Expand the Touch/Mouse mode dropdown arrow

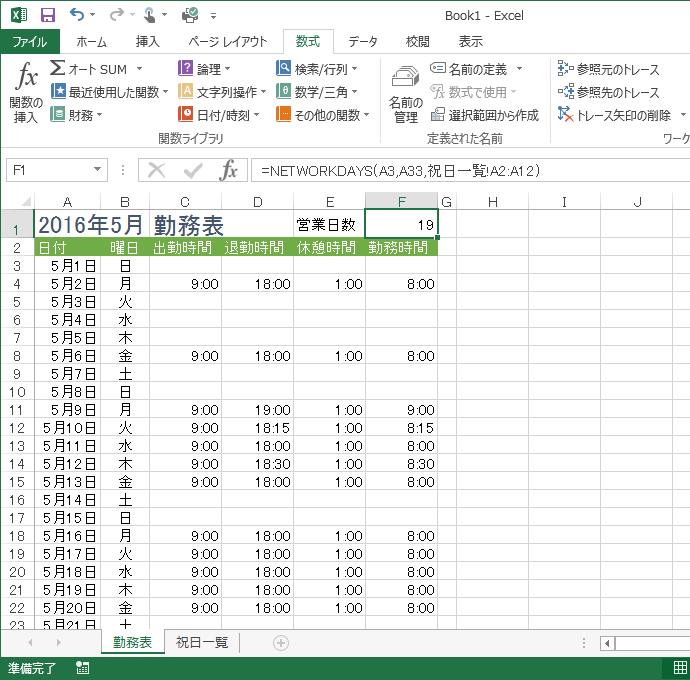click(165, 15)
